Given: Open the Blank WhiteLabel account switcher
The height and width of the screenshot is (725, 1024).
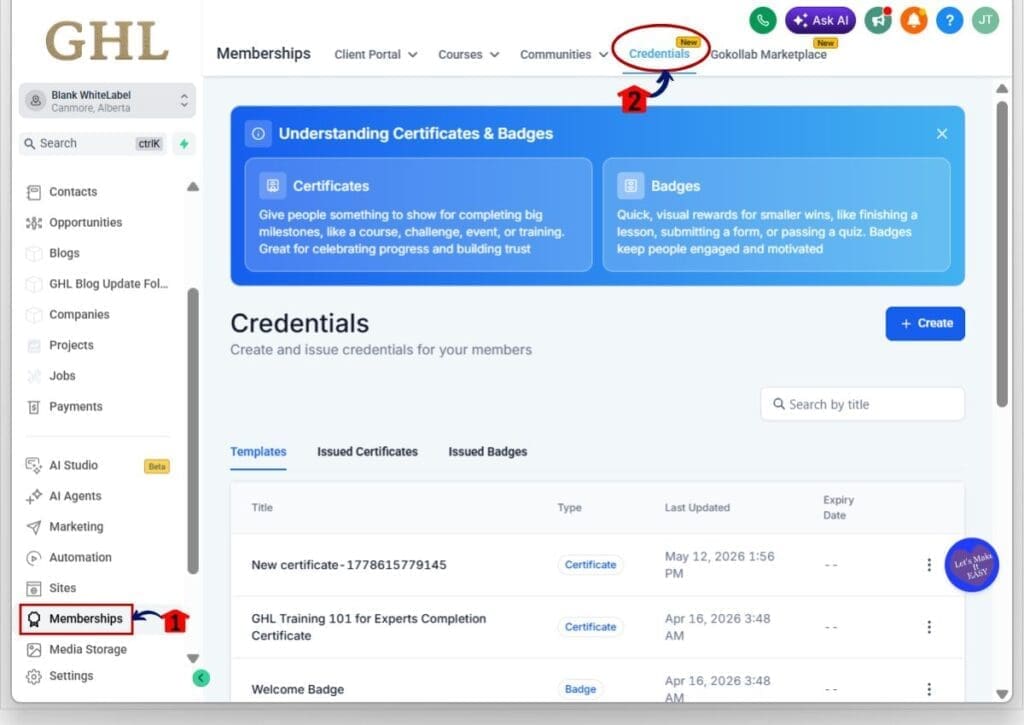Looking at the screenshot, I should point(107,101).
